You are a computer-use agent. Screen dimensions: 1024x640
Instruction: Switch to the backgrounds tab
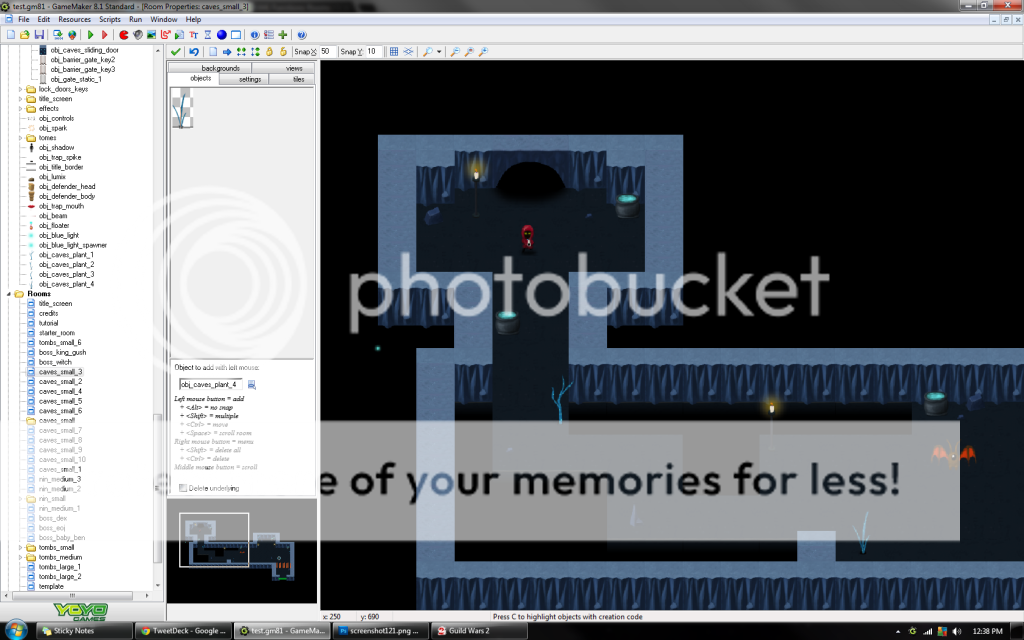click(x=220, y=68)
